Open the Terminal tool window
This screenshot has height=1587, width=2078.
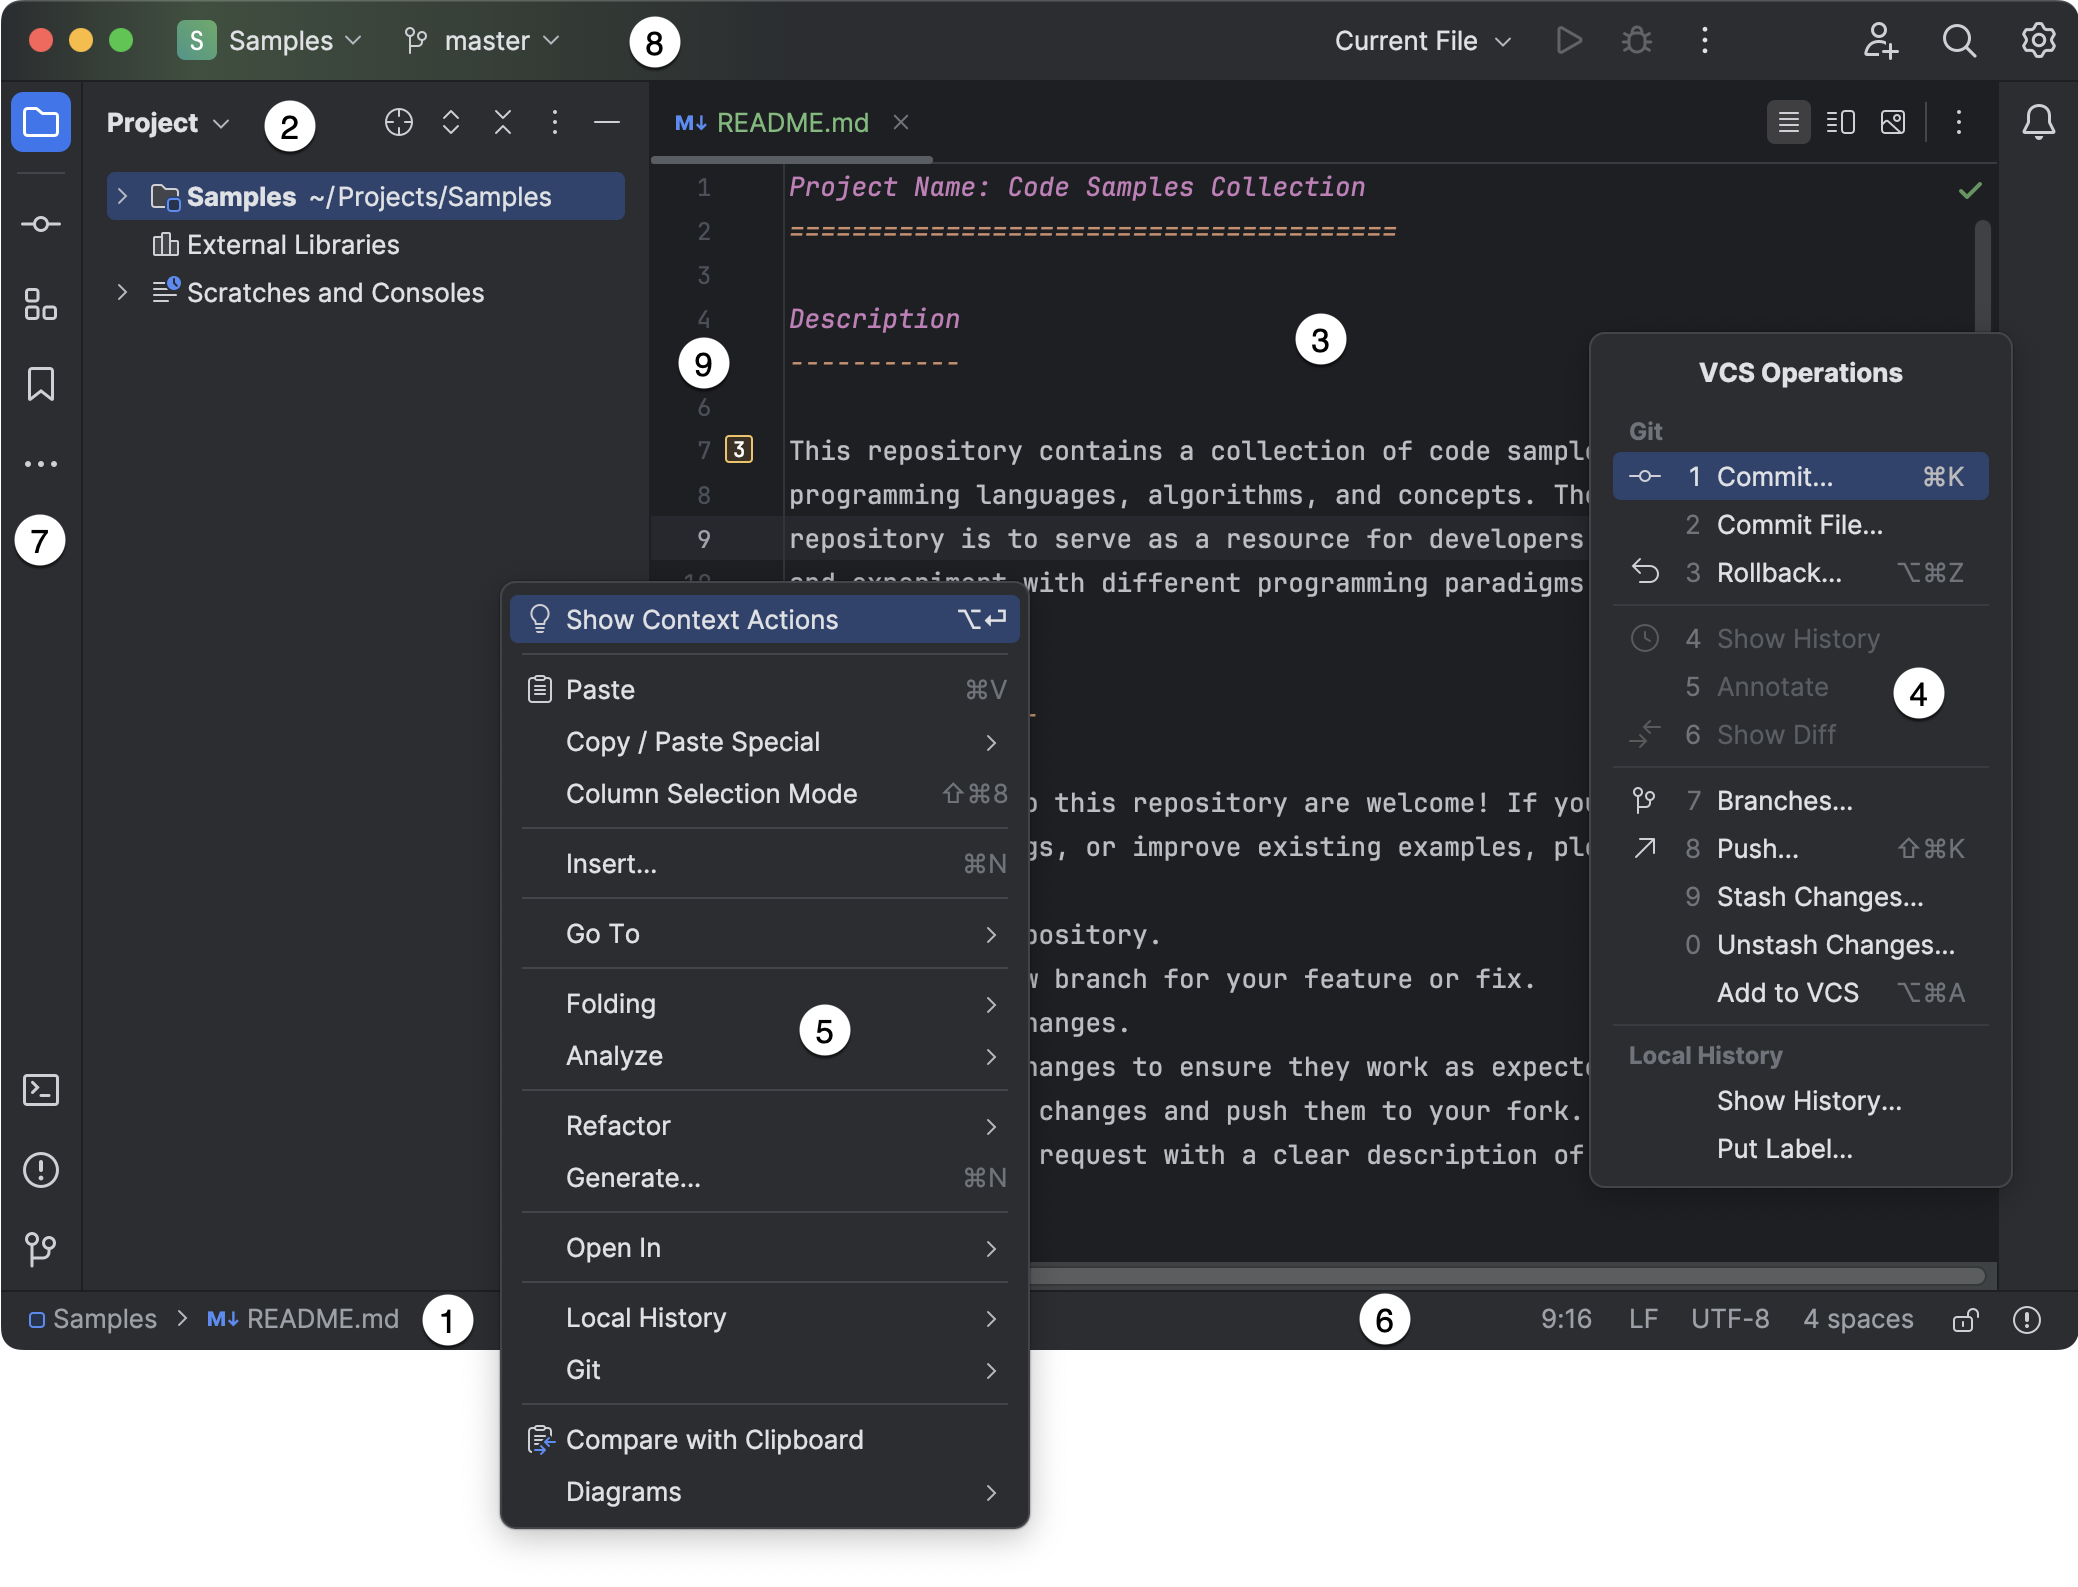[x=41, y=1090]
